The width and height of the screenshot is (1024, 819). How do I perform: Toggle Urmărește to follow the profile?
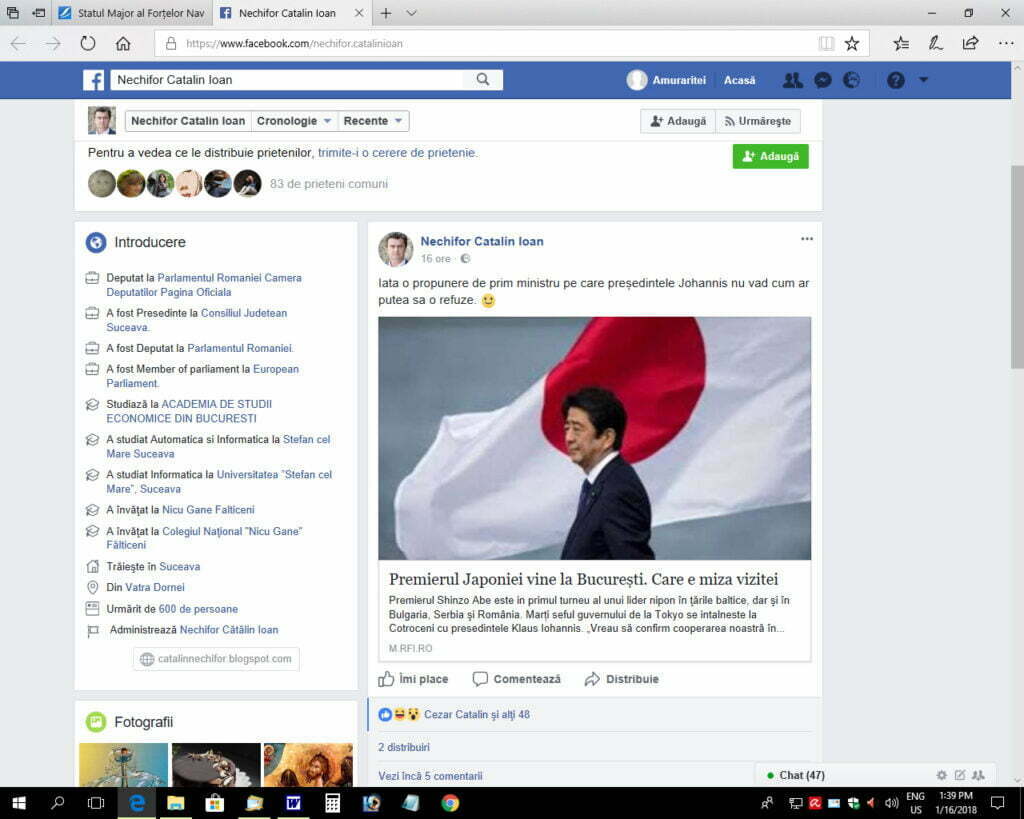[757, 121]
